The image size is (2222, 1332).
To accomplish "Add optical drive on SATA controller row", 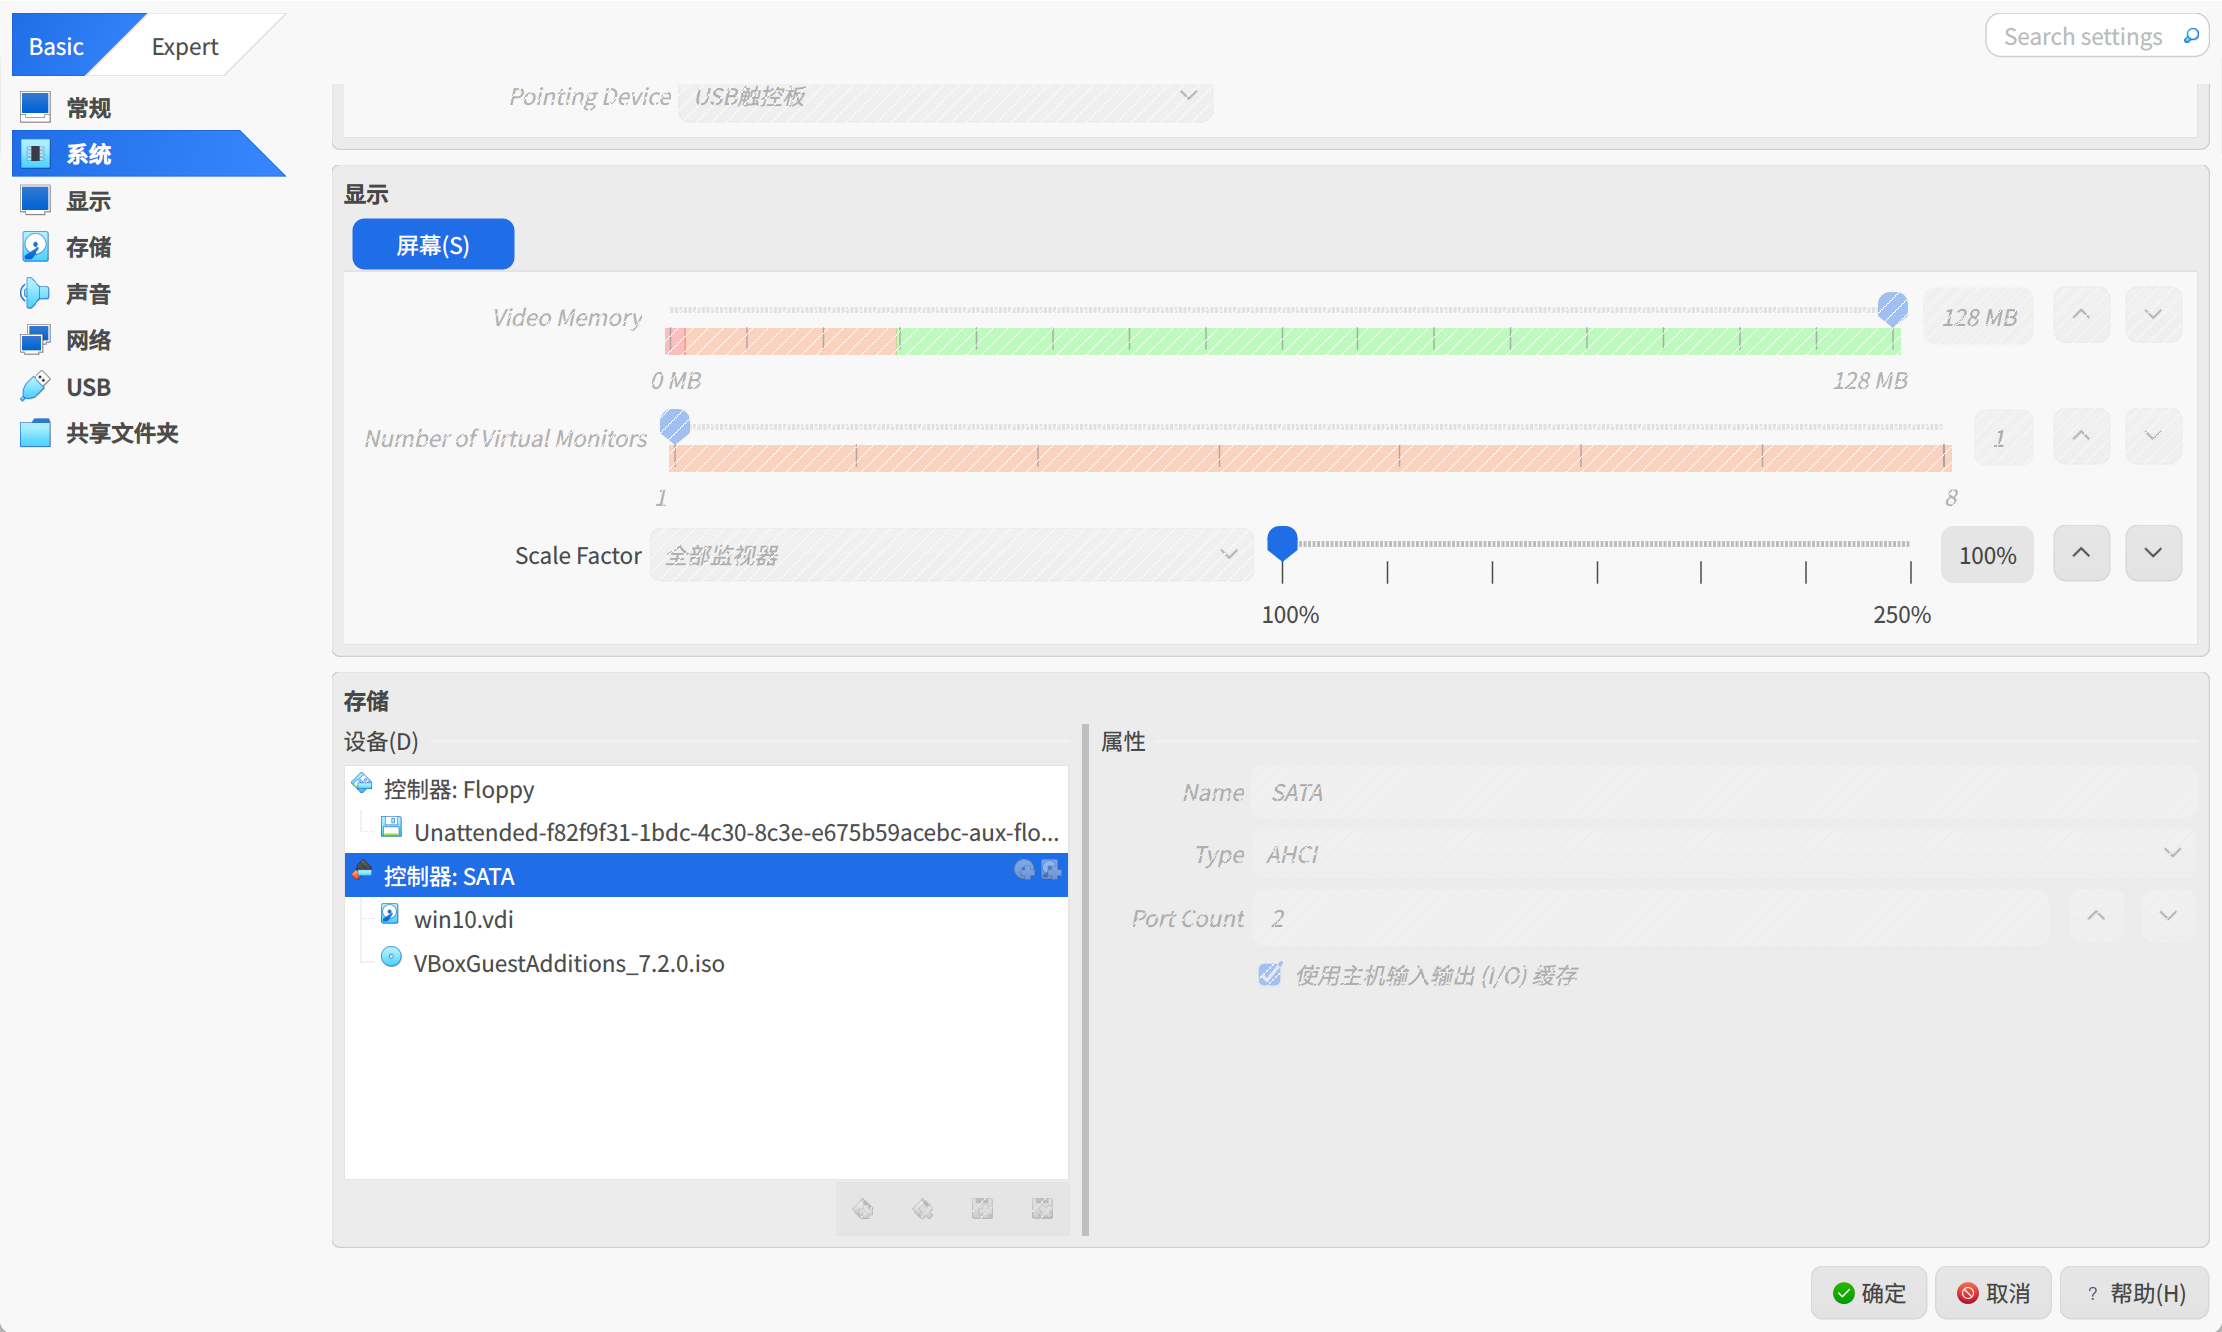I will pos(1024,869).
